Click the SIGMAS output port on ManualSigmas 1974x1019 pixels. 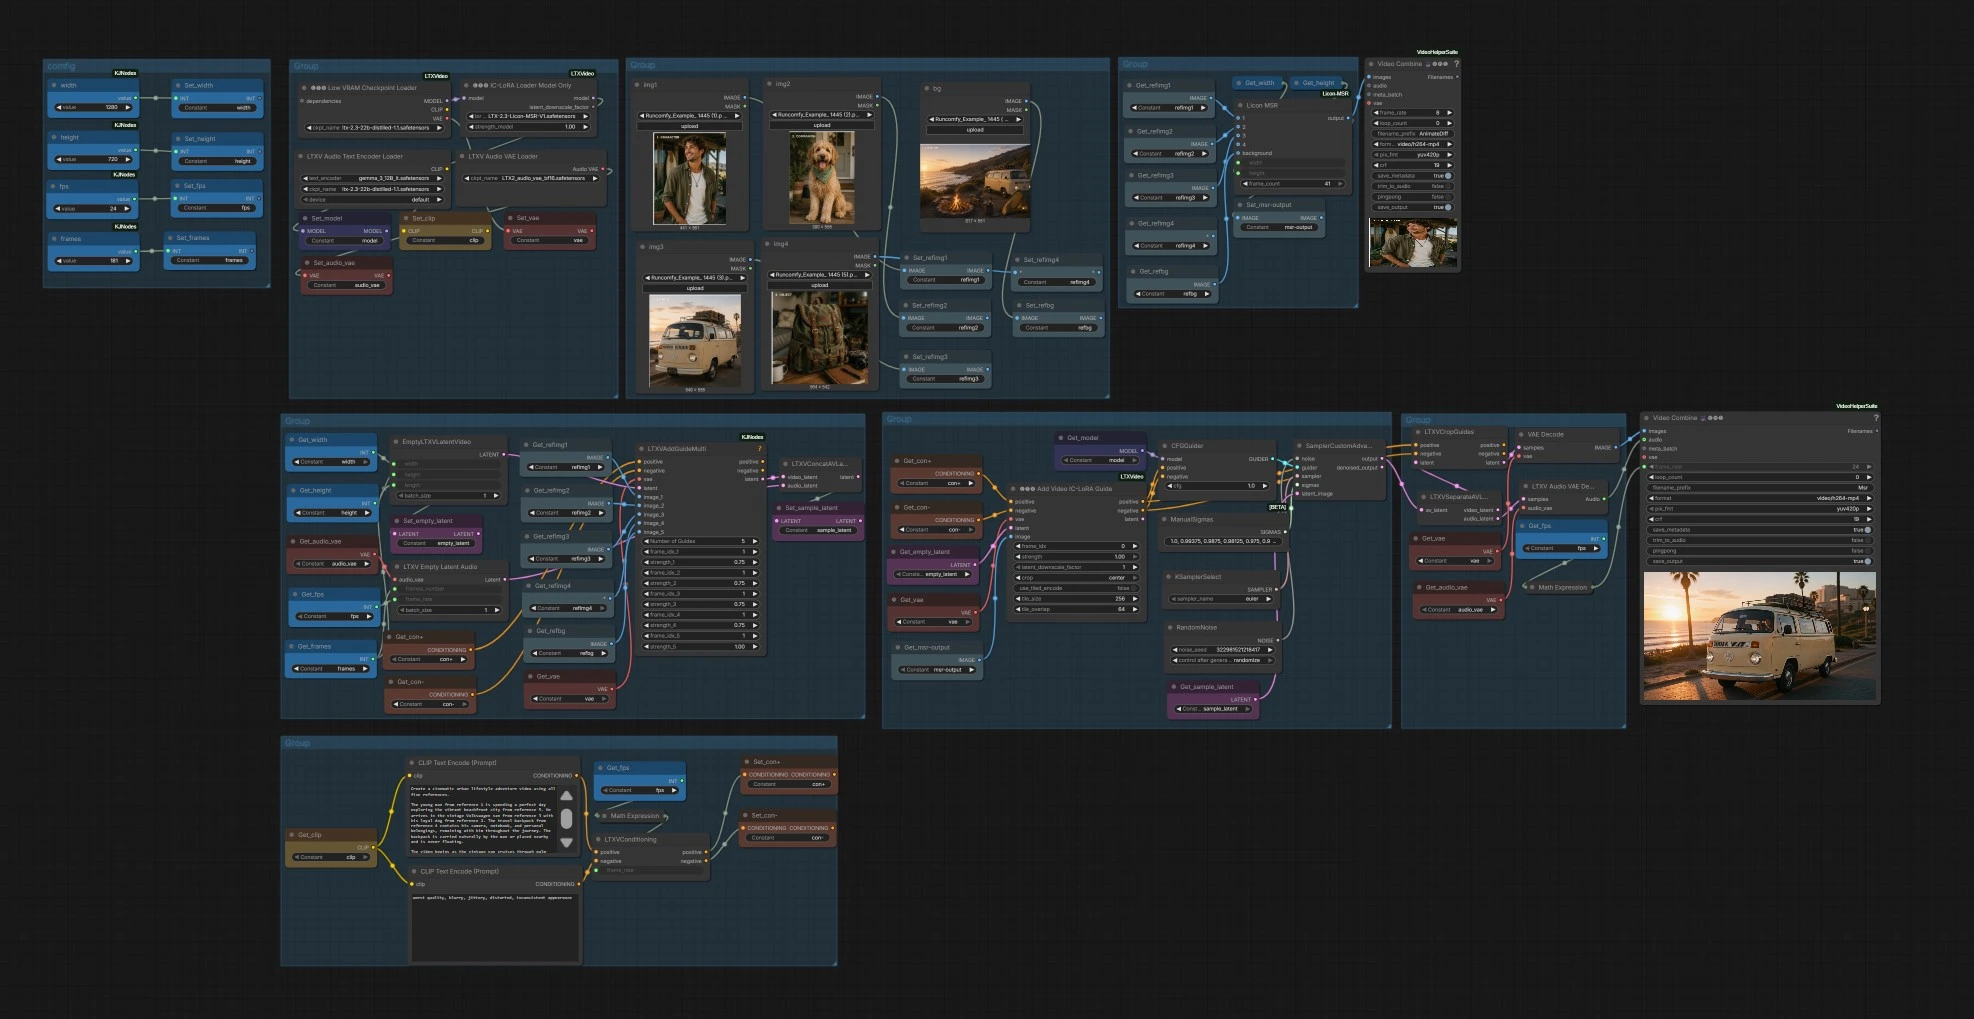[1286, 532]
